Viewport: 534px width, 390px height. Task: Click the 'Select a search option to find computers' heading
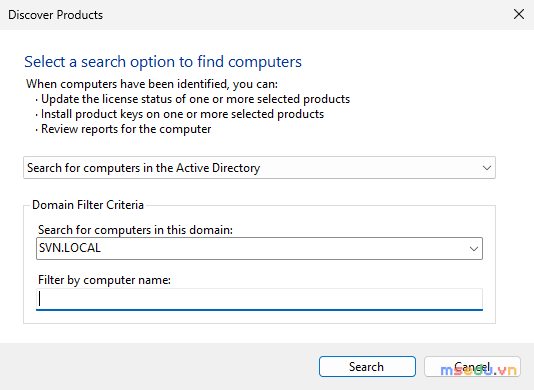(163, 62)
